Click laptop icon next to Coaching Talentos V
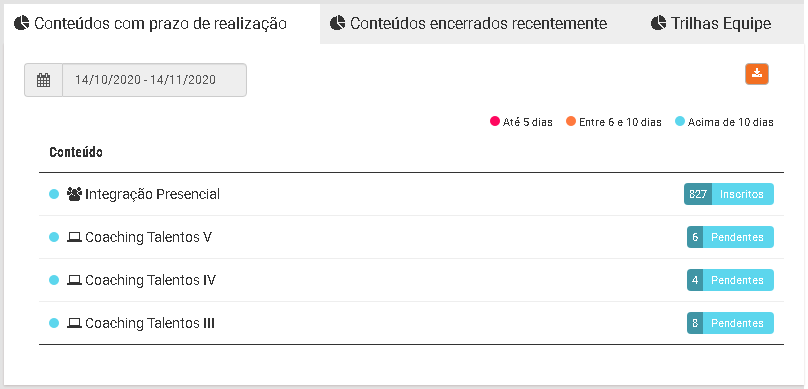 pyautogui.click(x=74, y=238)
